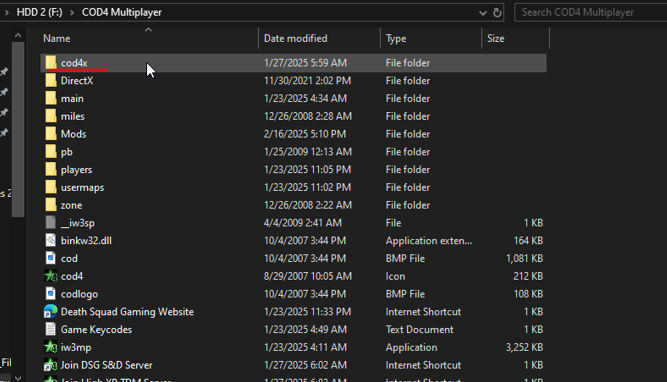Select the codlogo BMP file icon
Viewport: 667px width, 382px height.
tap(51, 294)
